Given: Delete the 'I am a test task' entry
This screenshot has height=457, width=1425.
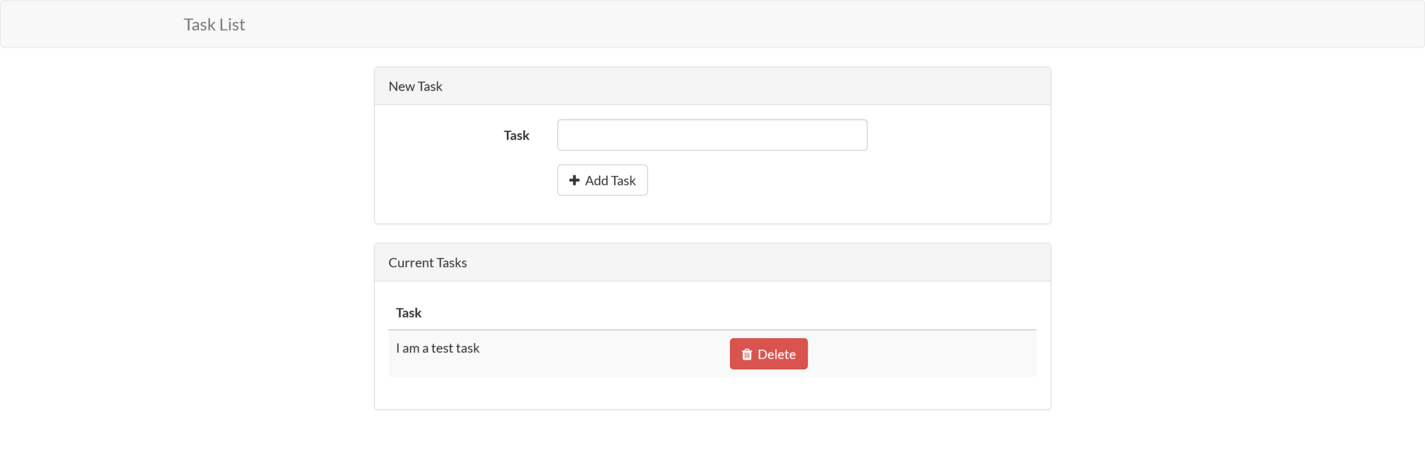Looking at the screenshot, I should (x=768, y=354).
